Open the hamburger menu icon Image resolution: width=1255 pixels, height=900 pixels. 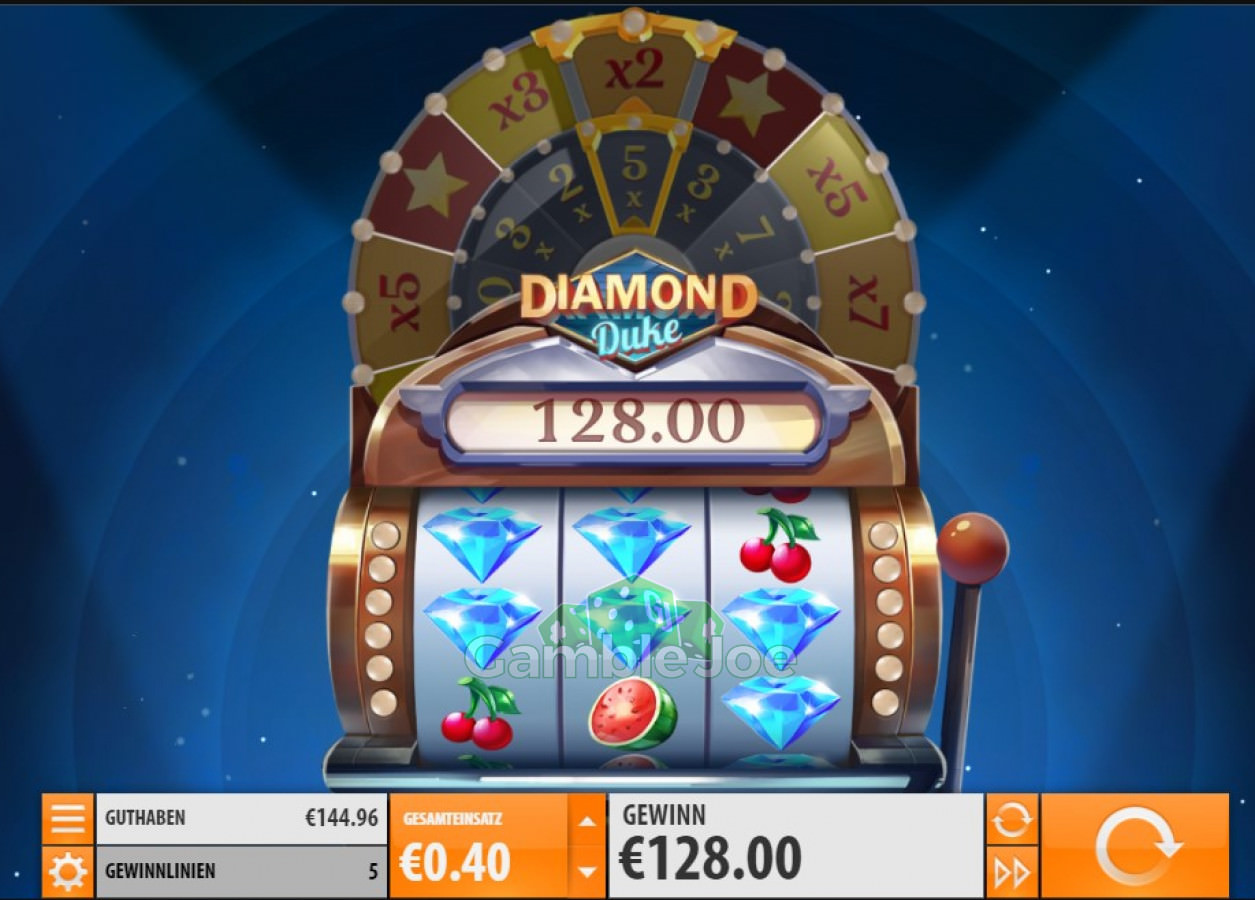pyautogui.click(x=67, y=818)
